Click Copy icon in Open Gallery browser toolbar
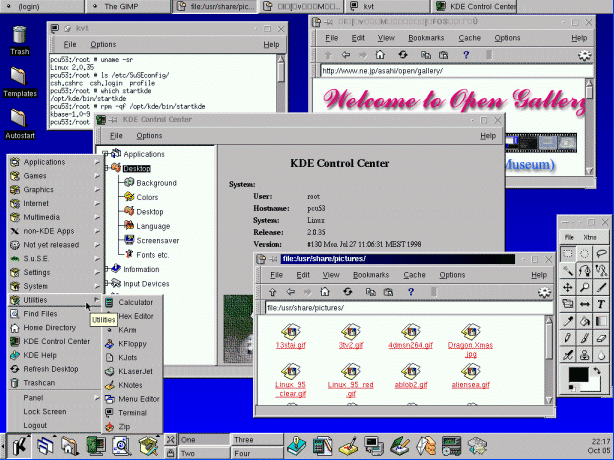Image resolution: width=614 pixels, height=460 pixels. (426, 55)
